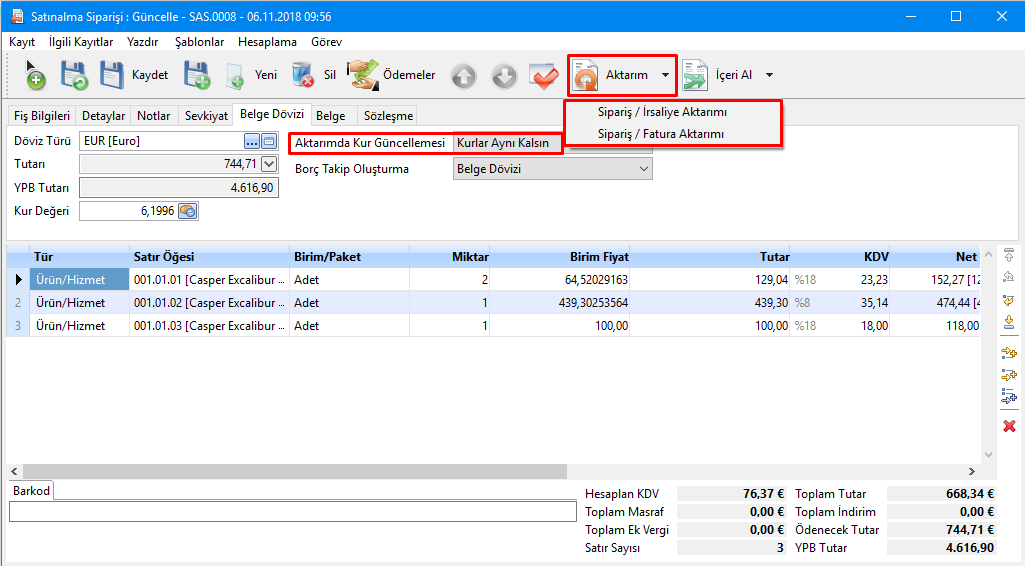Image resolution: width=1025 pixels, height=566 pixels.
Task: Open the Hesaplama menu
Action: [267, 42]
